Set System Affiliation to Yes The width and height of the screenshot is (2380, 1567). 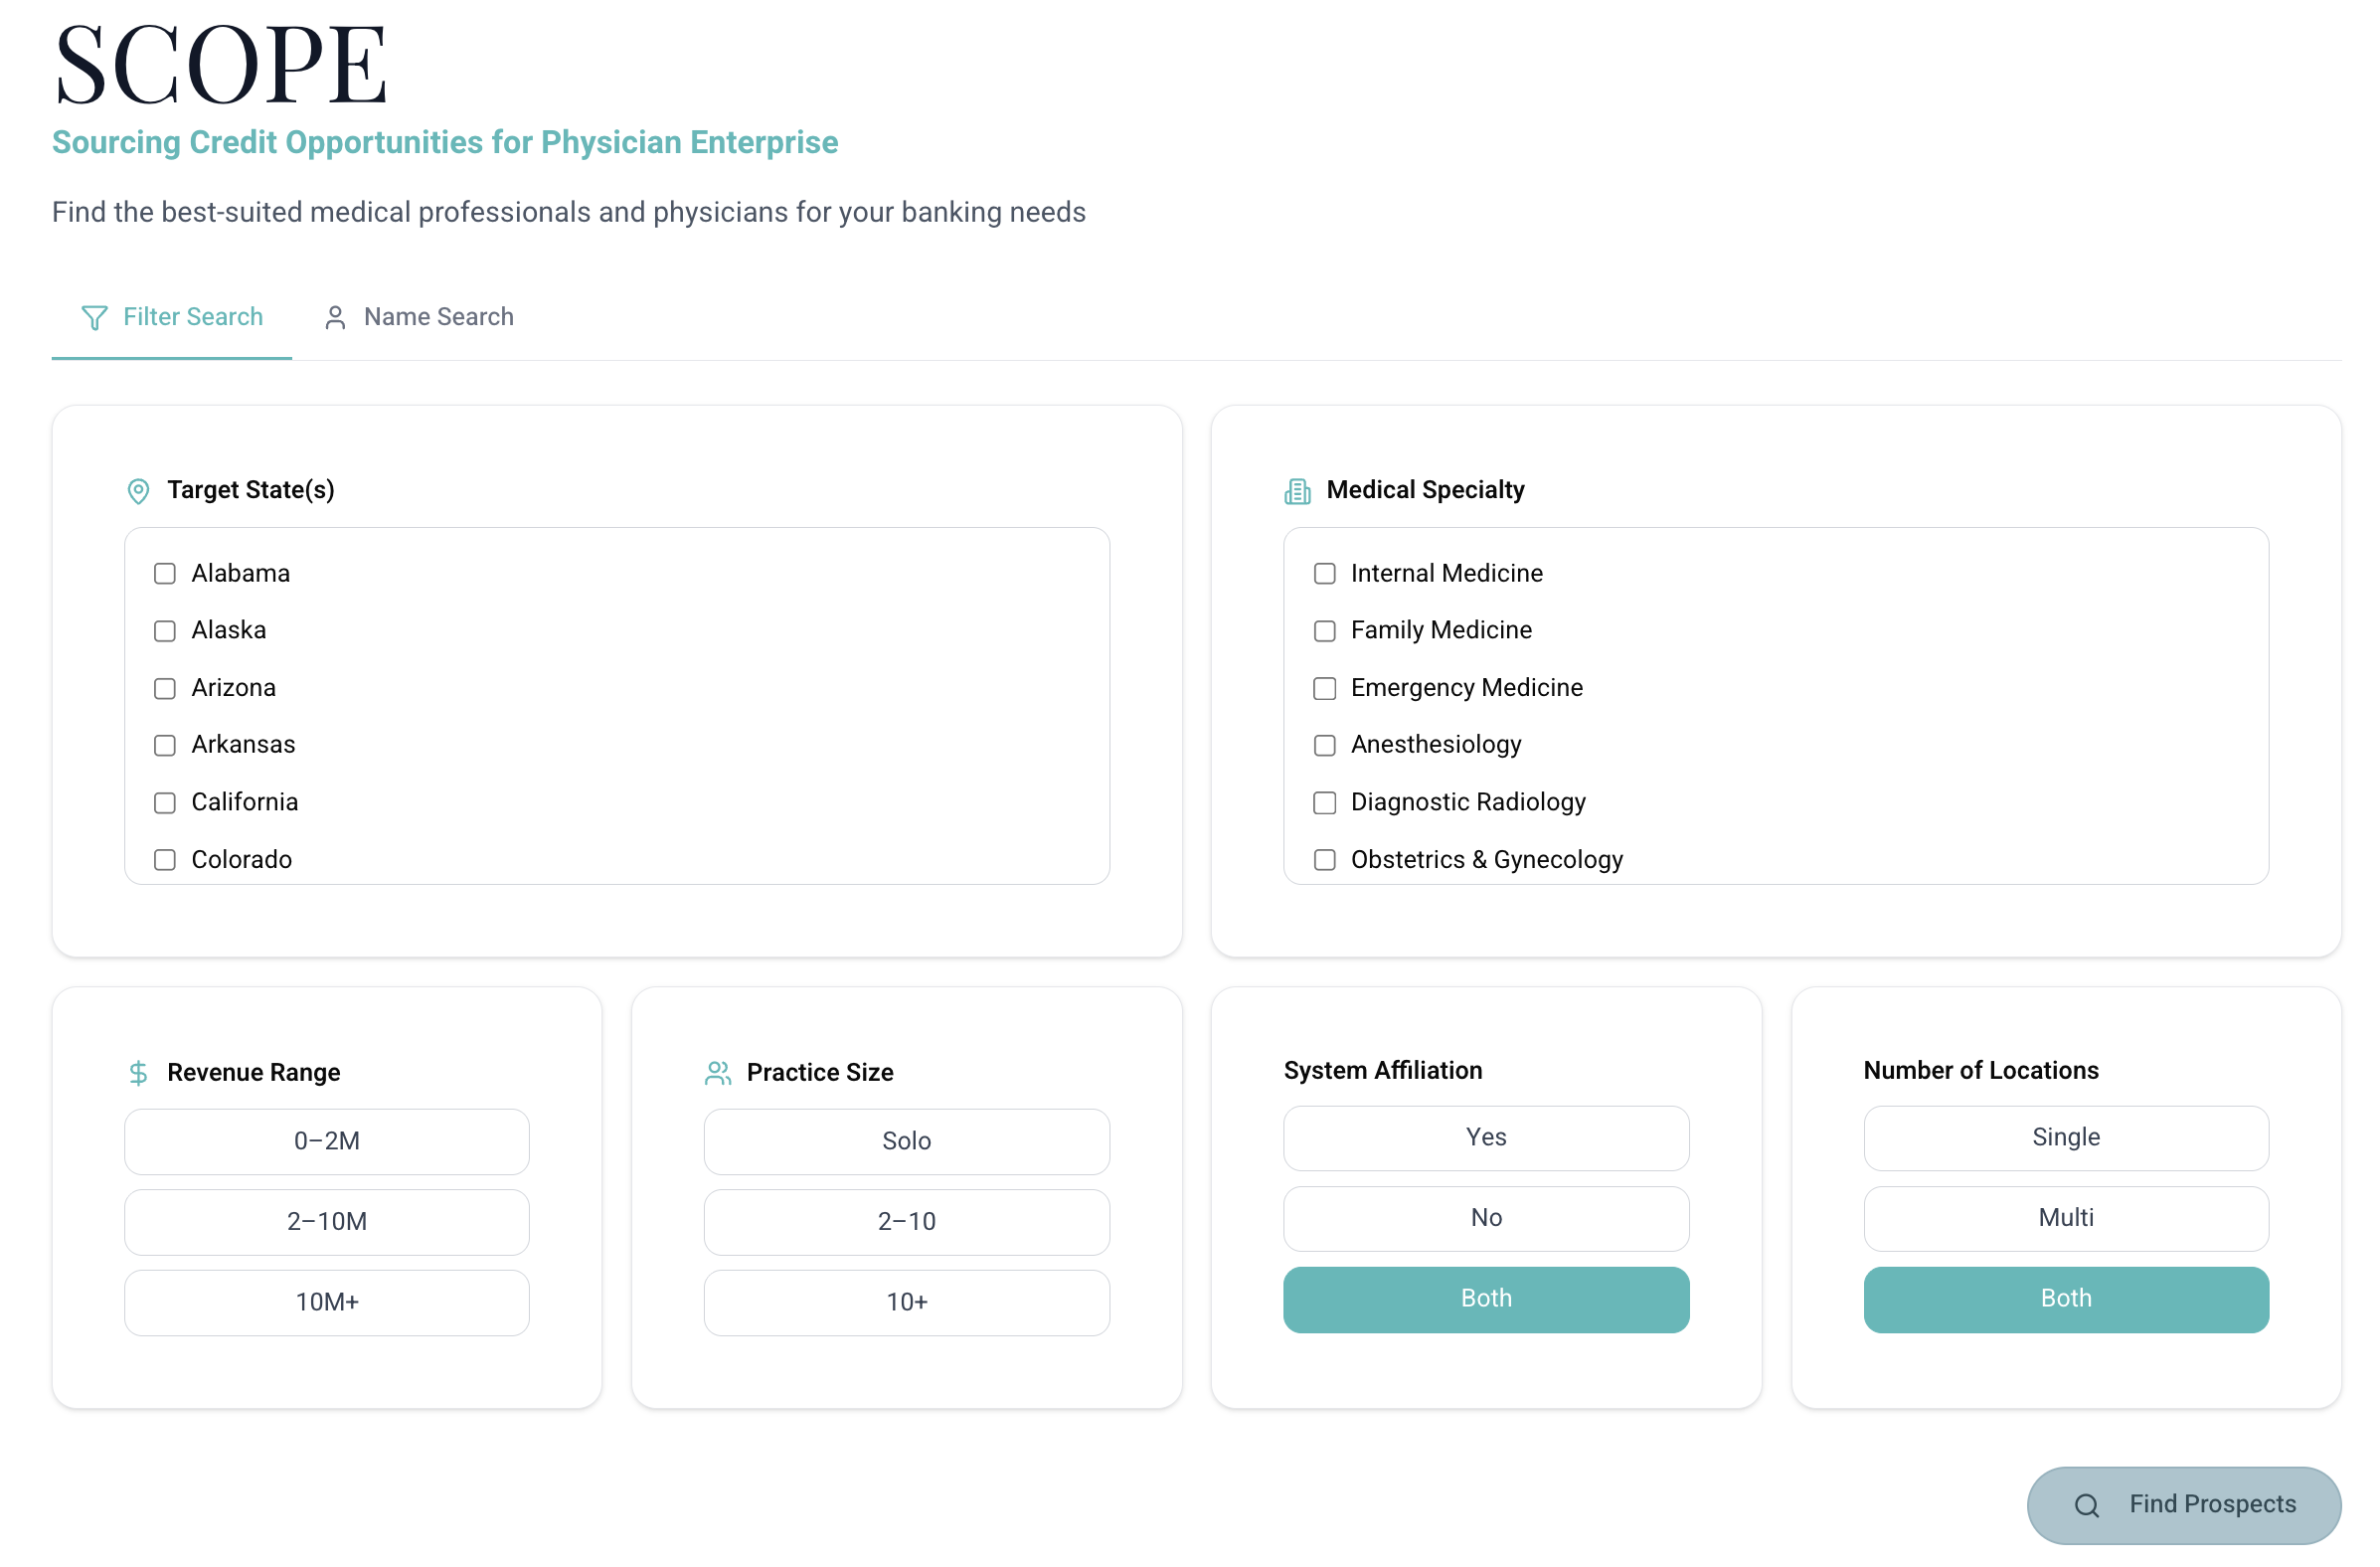click(1486, 1137)
